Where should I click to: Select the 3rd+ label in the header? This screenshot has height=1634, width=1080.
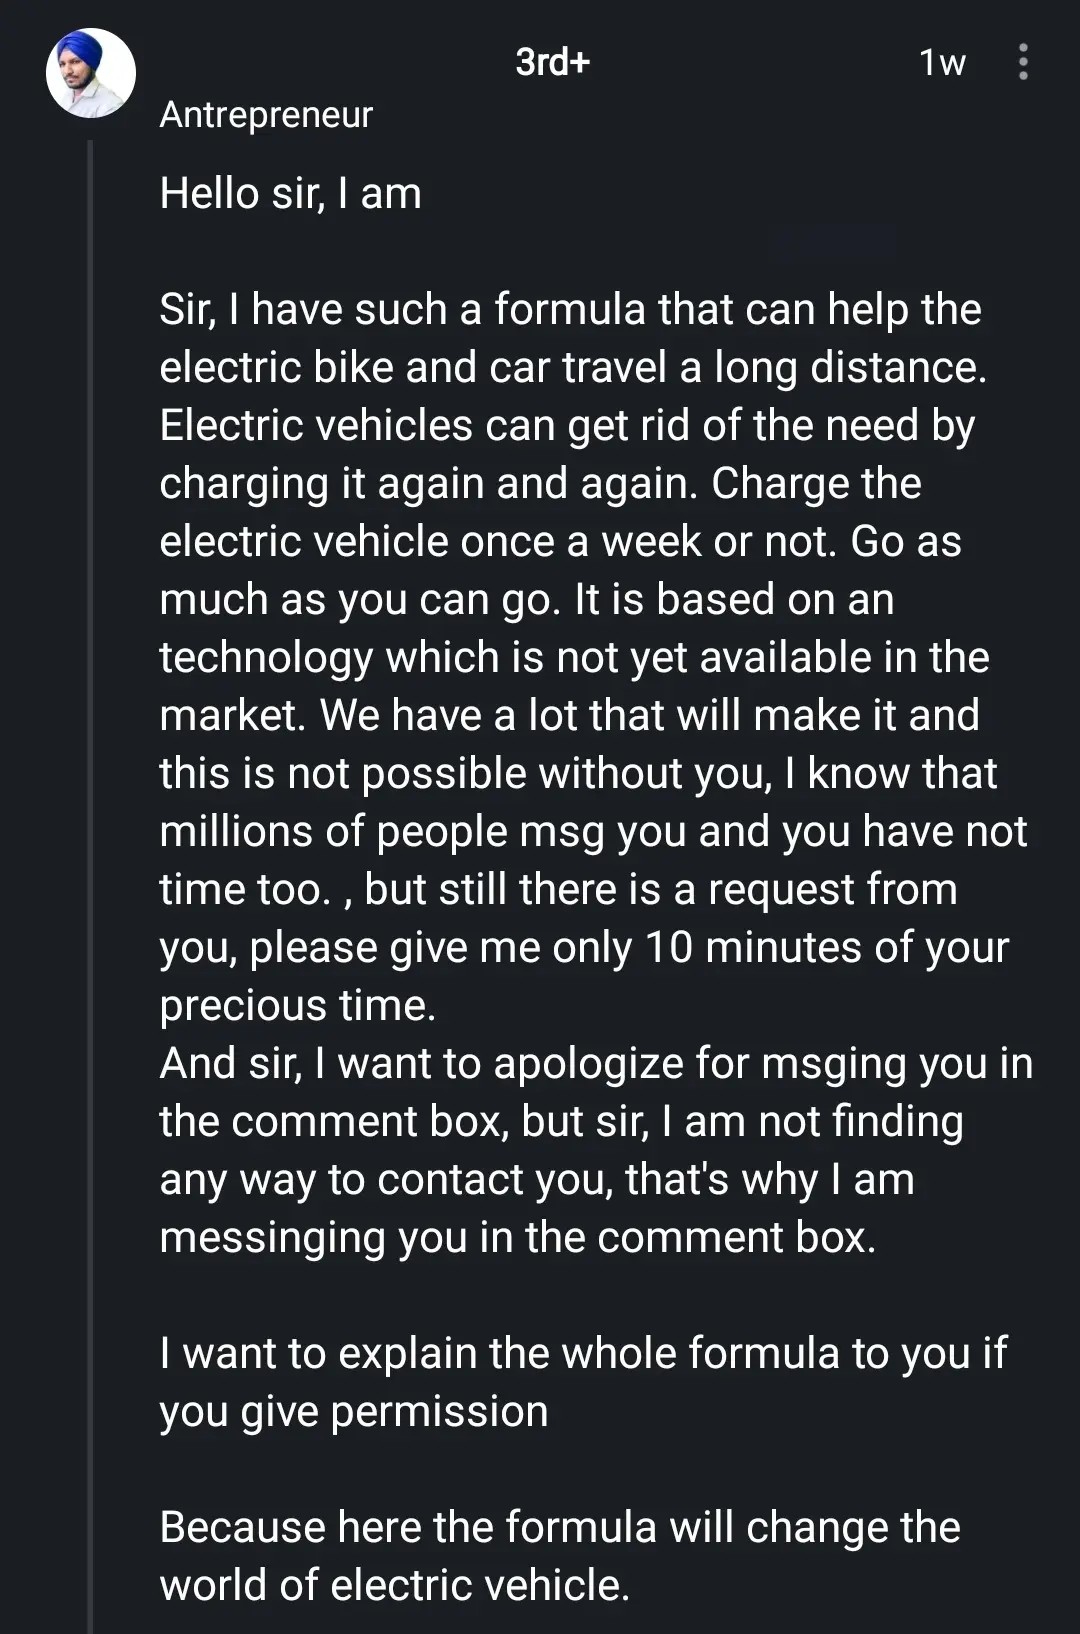(551, 62)
